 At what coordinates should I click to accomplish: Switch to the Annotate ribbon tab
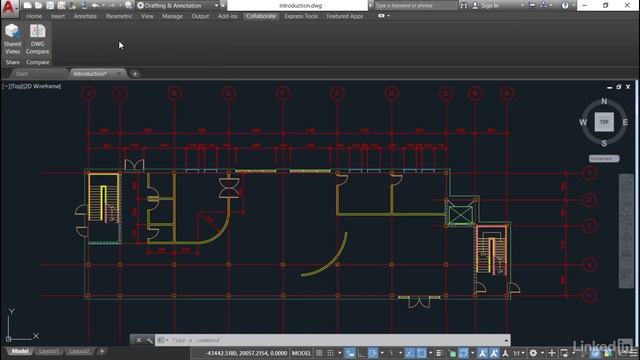pyautogui.click(x=85, y=16)
